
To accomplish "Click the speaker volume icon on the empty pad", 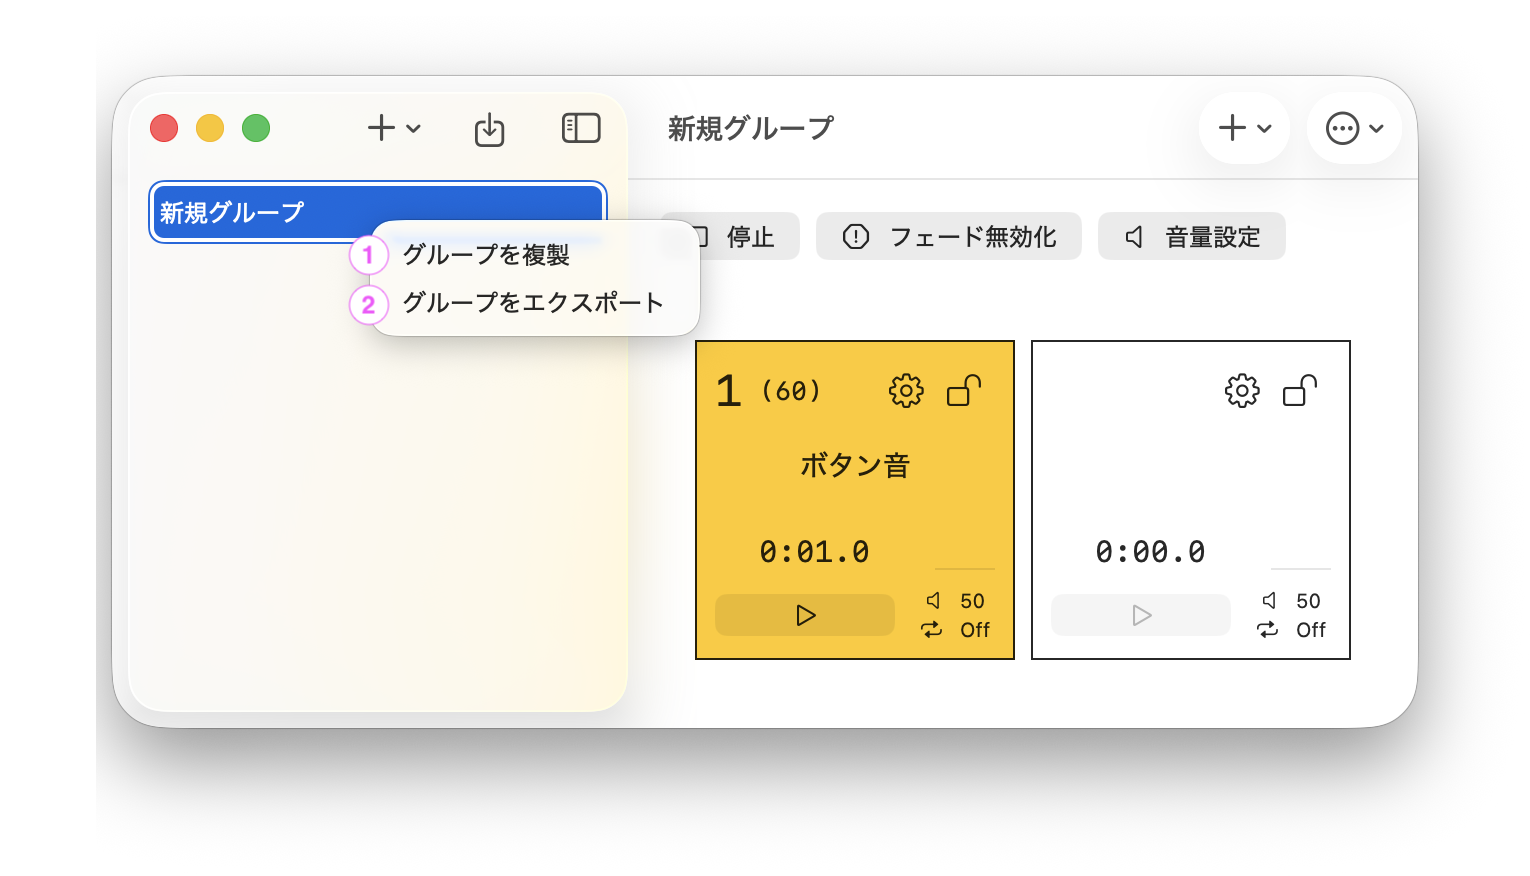I will coord(1269,600).
